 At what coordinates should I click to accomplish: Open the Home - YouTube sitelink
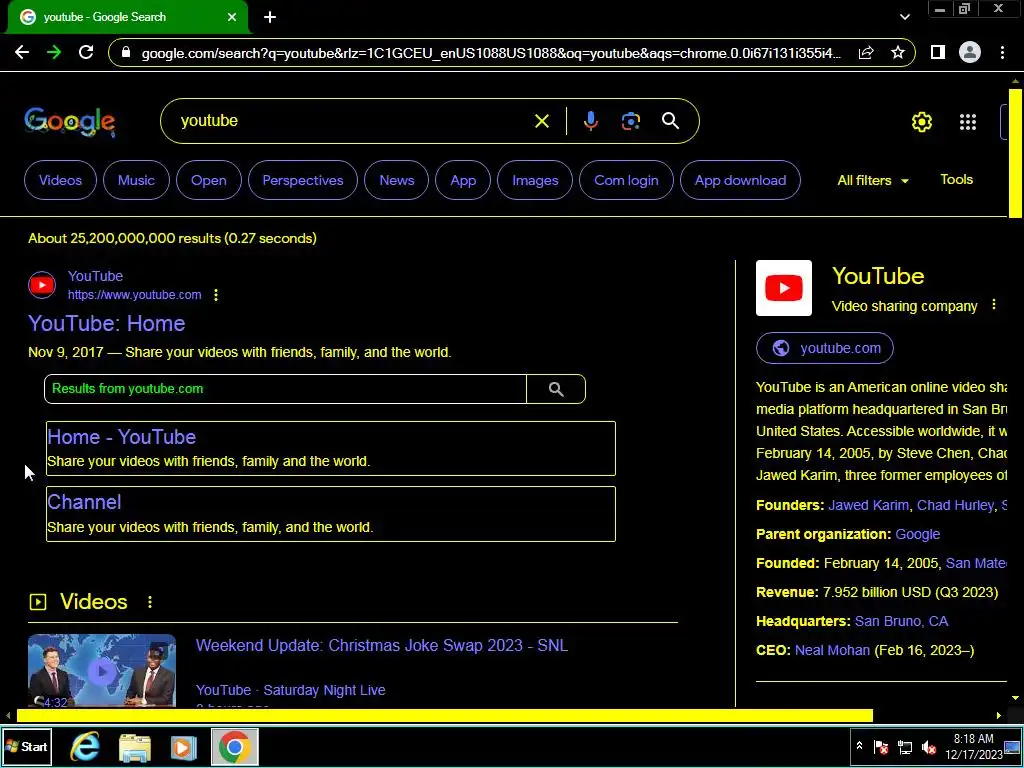click(x=121, y=437)
